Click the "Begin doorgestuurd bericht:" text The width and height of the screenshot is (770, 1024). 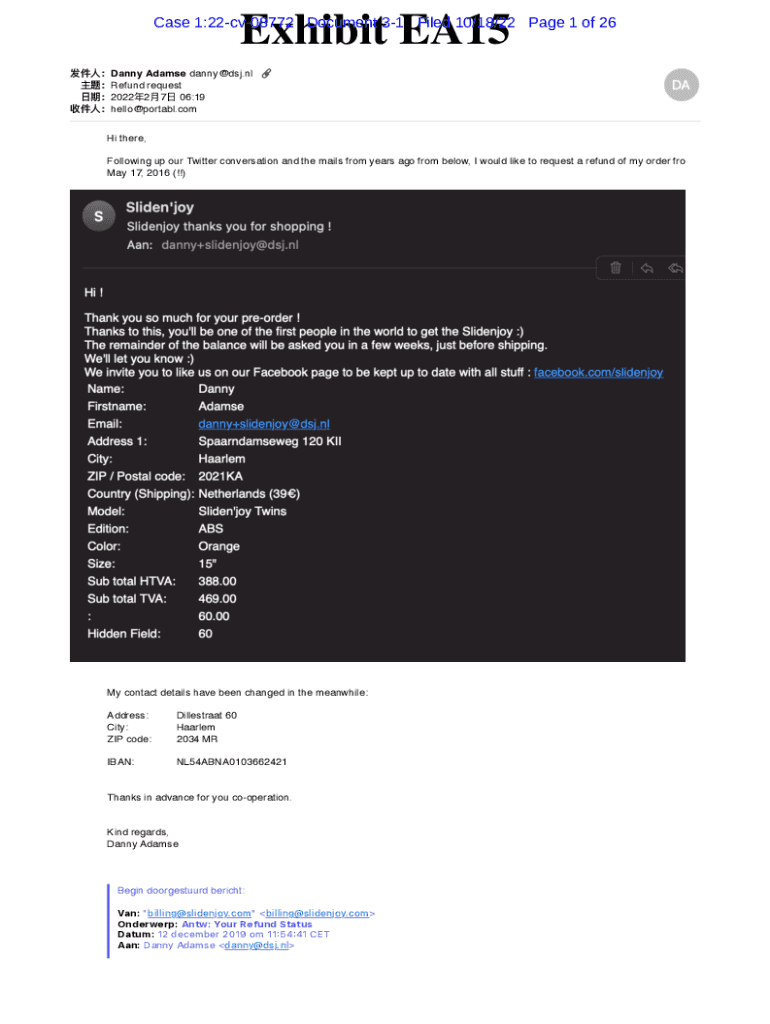181,890
